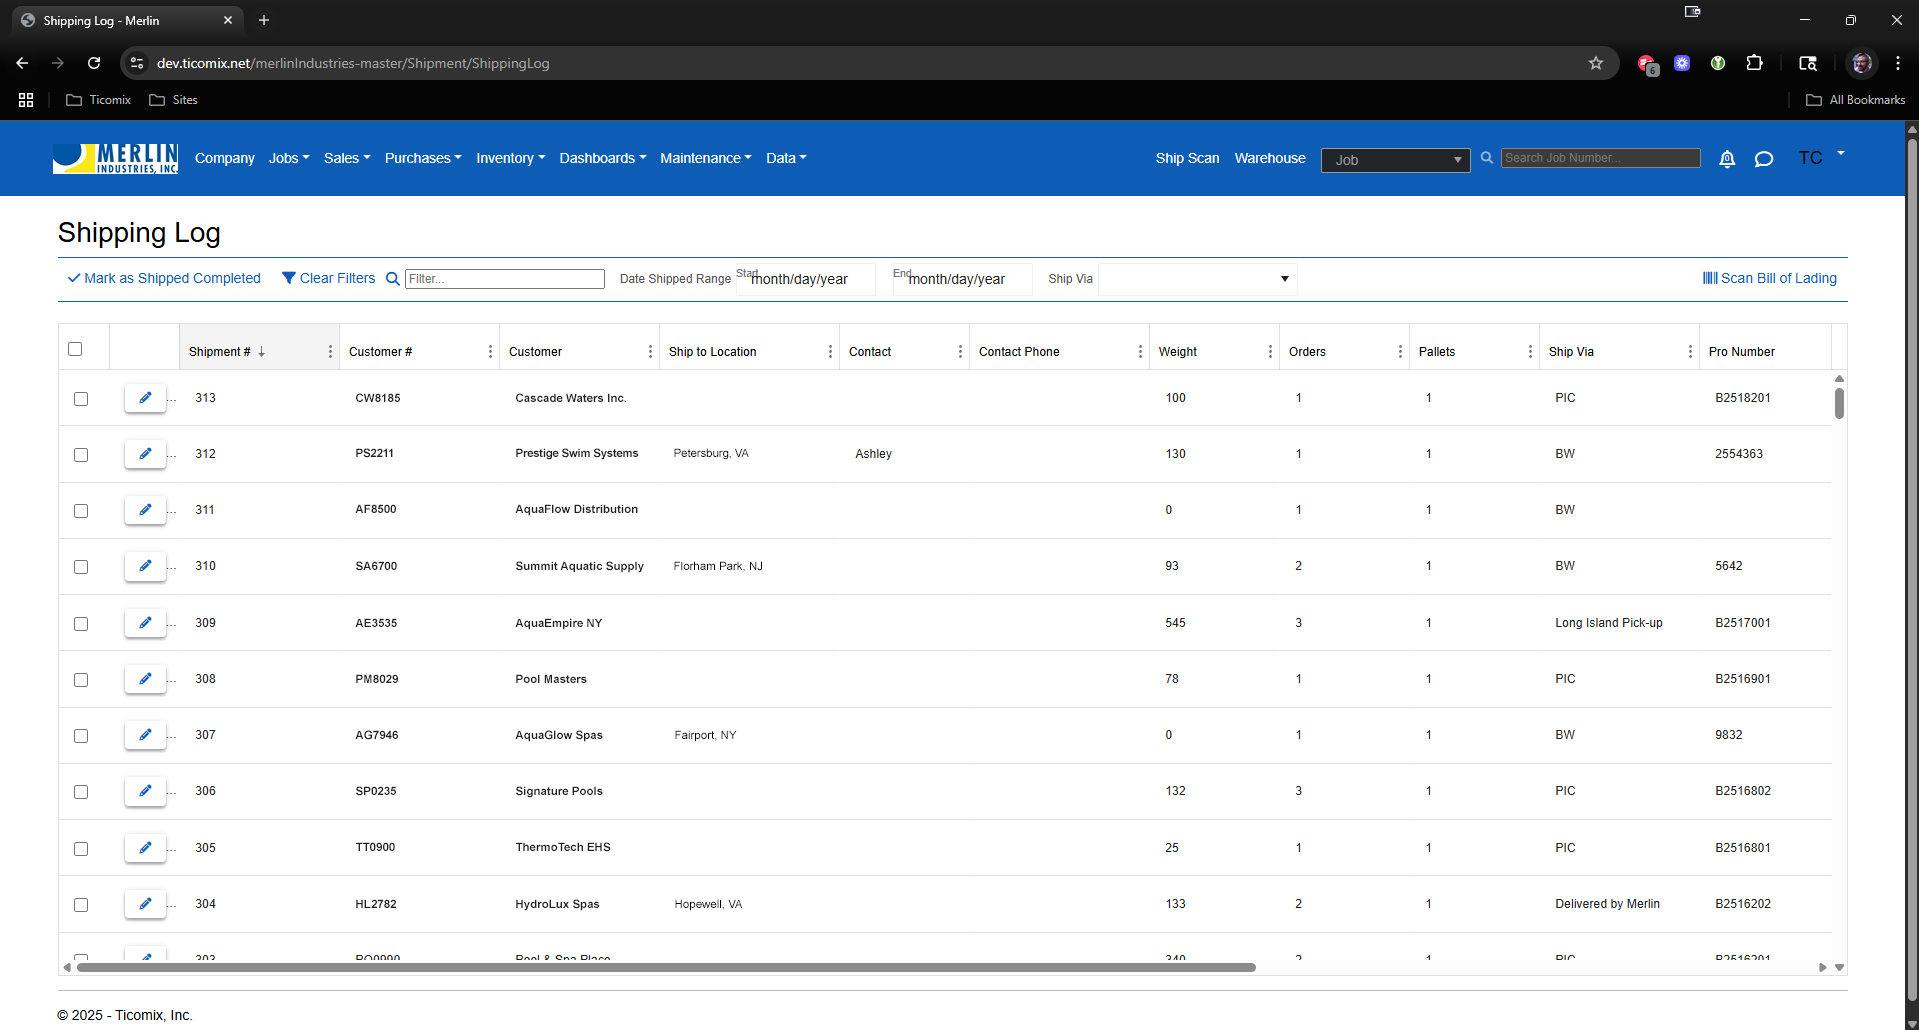The width and height of the screenshot is (1919, 1030).
Task: Expand the Ship Via filter dropdown
Action: pos(1284,279)
